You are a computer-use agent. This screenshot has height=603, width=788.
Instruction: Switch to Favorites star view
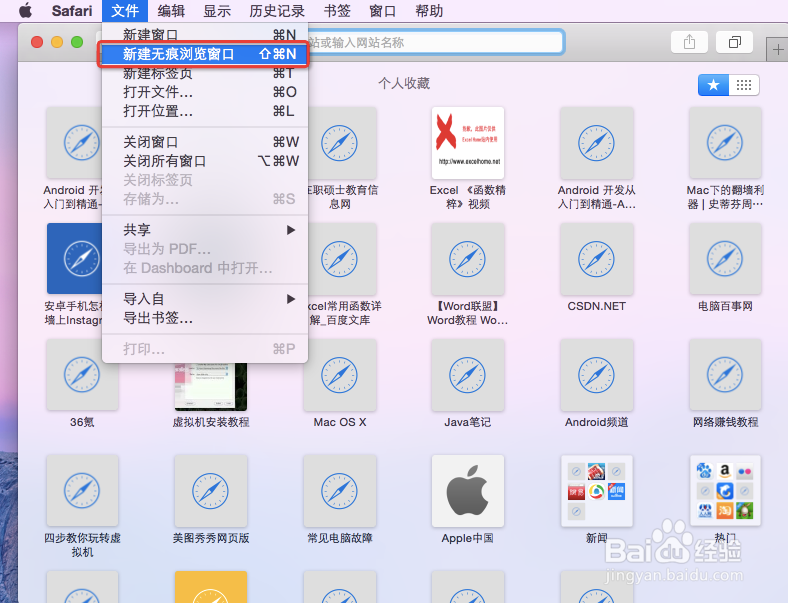tap(713, 85)
